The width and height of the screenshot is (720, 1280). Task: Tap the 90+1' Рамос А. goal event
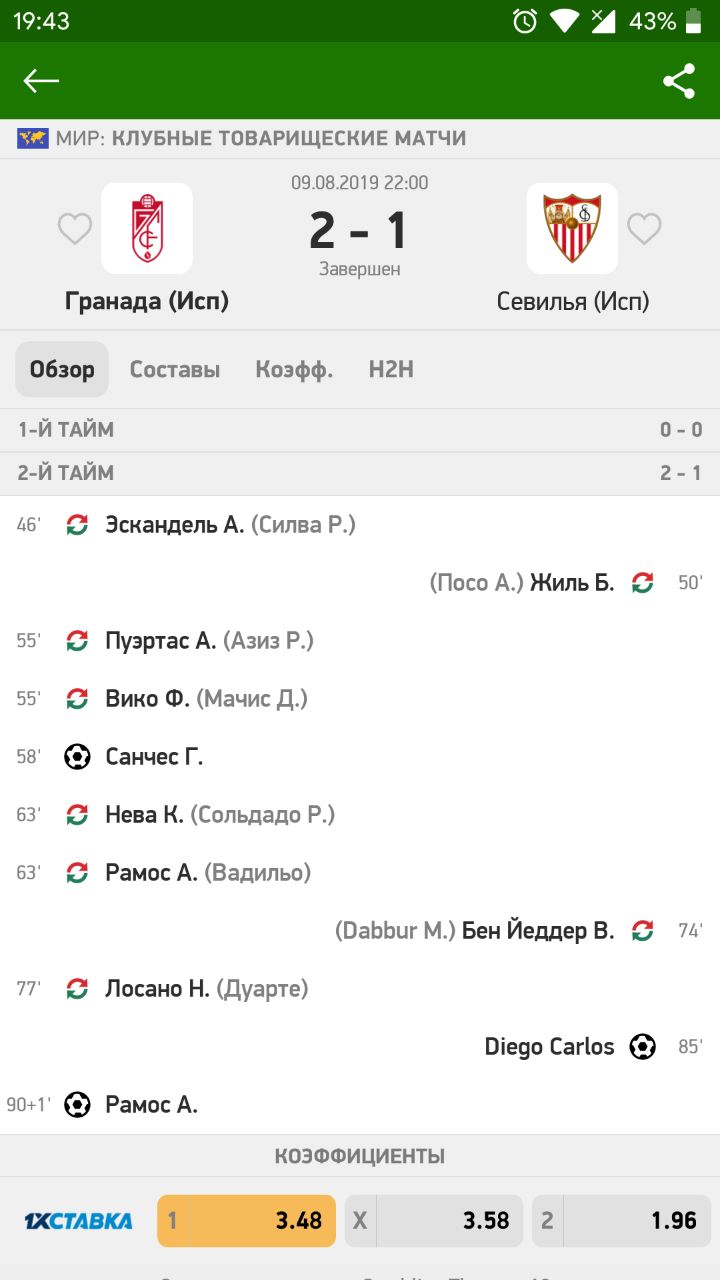click(x=150, y=1105)
